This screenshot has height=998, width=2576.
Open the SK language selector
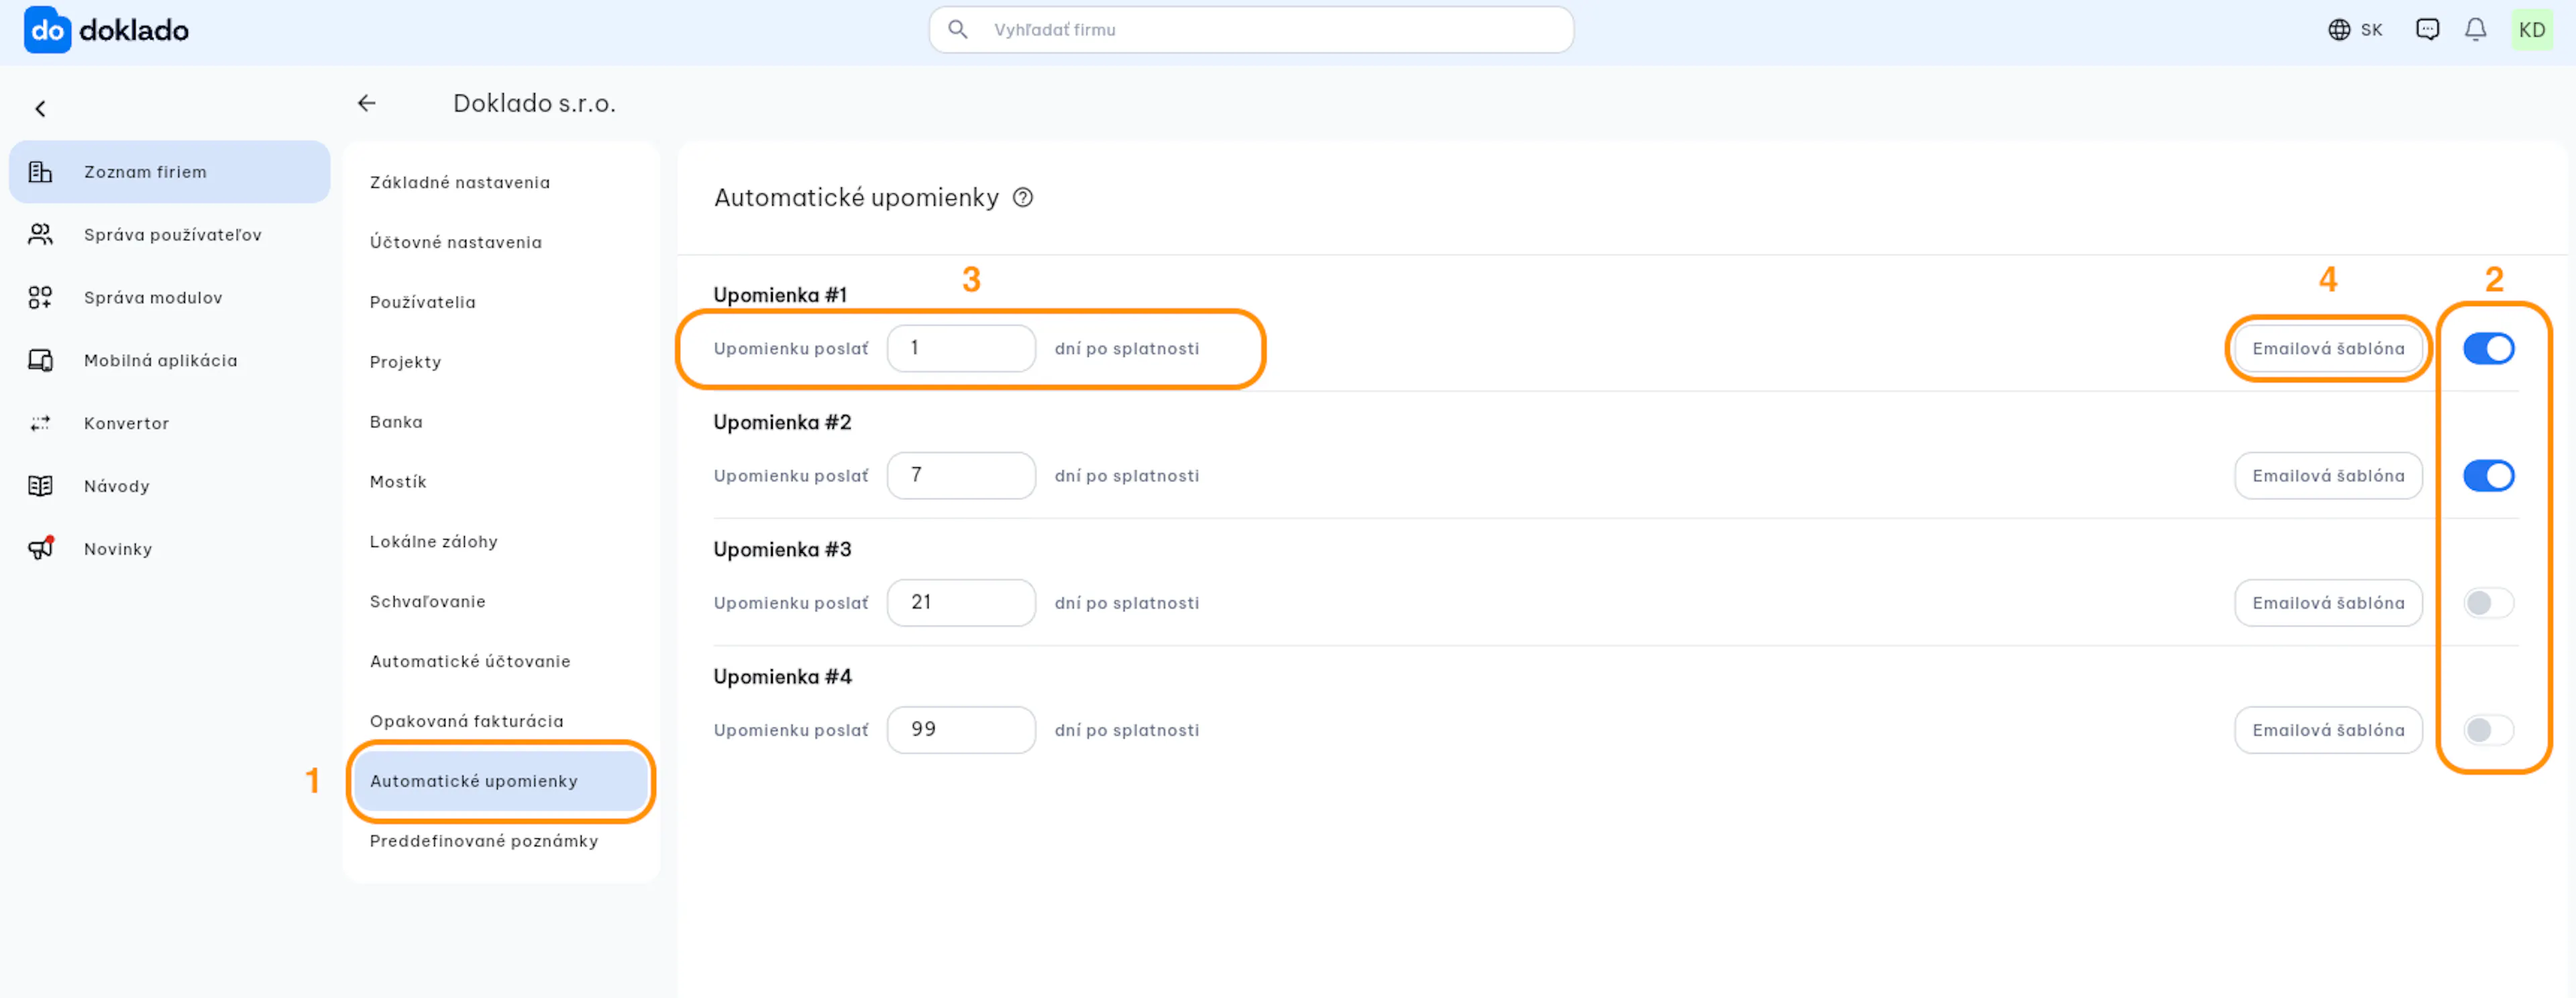(x=2355, y=30)
